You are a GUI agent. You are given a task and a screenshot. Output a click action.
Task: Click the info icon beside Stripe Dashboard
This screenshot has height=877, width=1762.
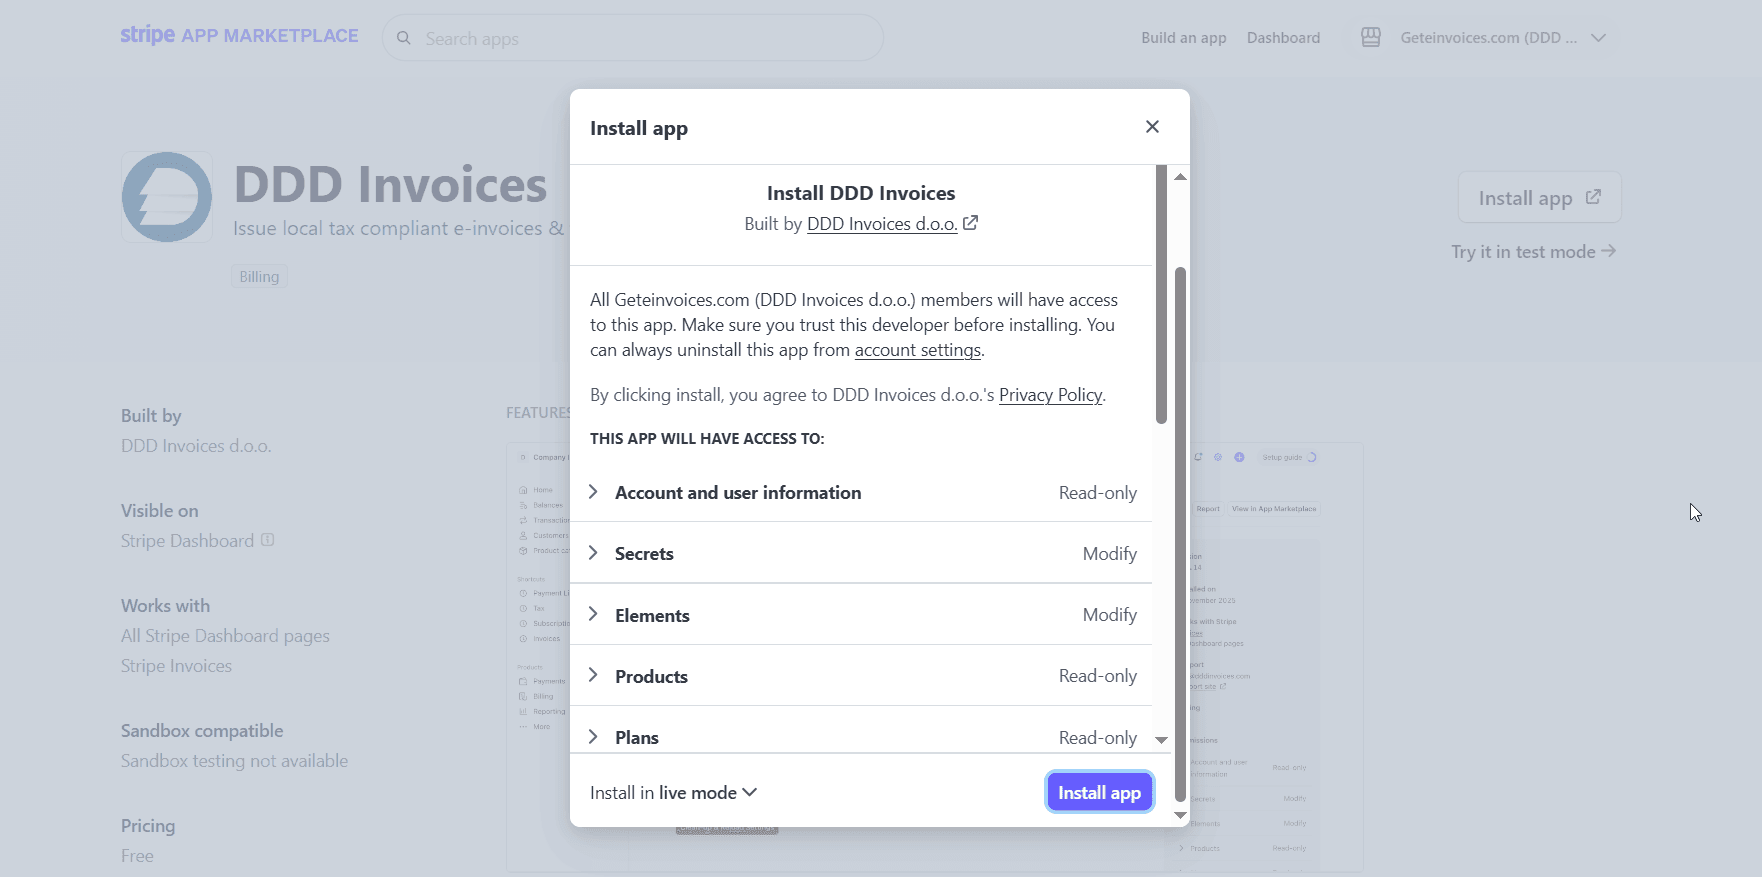[x=266, y=540]
